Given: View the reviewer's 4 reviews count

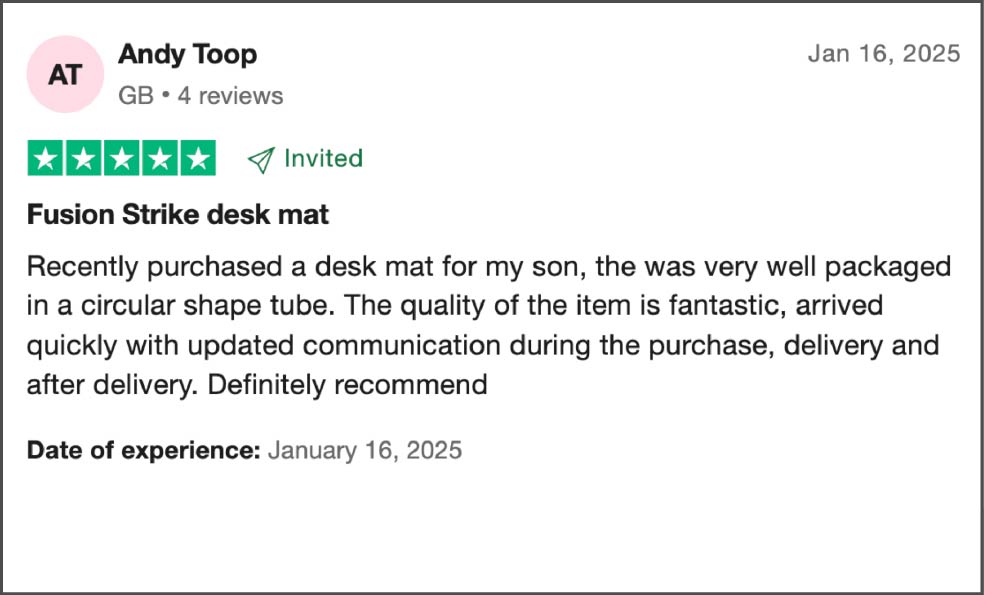Looking at the screenshot, I should [230, 96].
